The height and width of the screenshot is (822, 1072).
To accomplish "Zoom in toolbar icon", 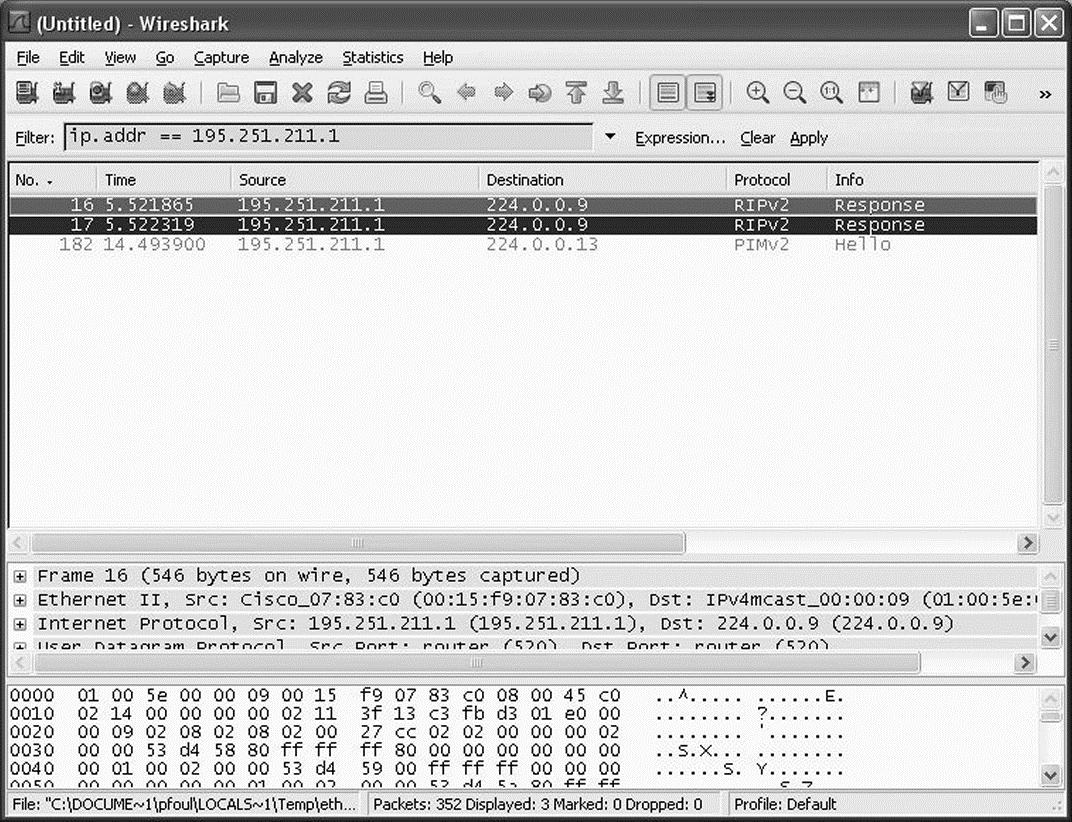I will pos(758,92).
